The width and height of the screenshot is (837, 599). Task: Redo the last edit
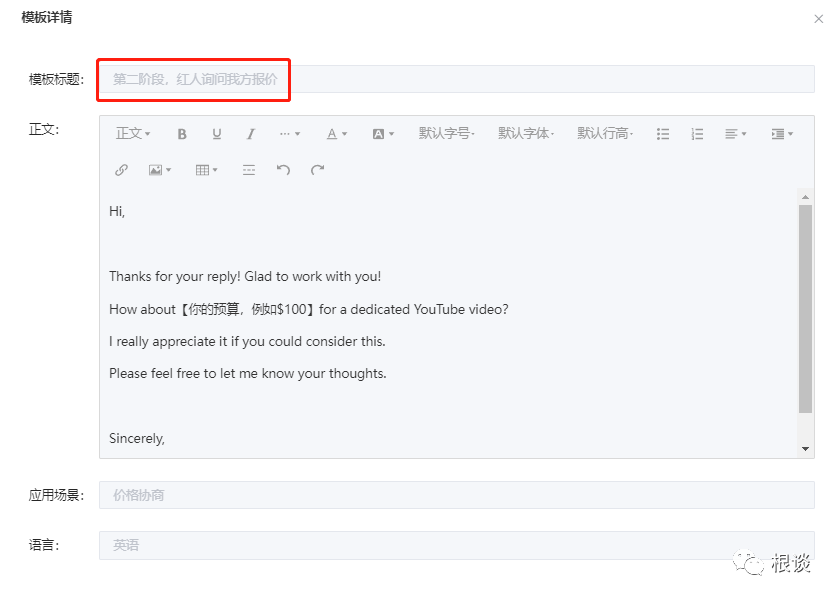[x=318, y=170]
